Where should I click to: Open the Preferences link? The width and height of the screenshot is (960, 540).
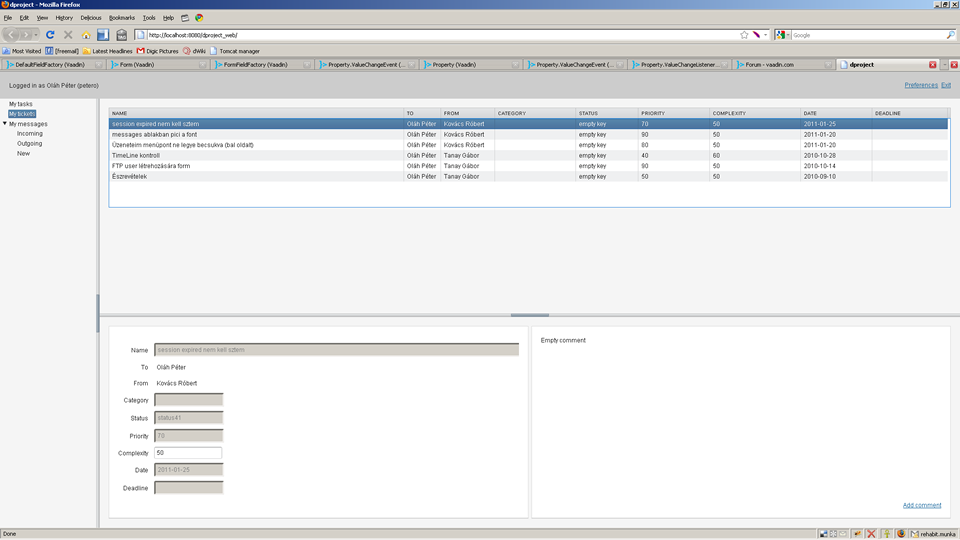click(x=921, y=86)
